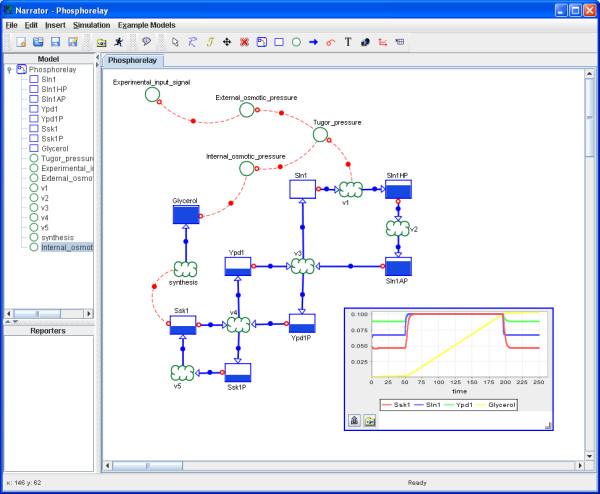Choose the text T tool
Viewport: 600px width, 494px height.
click(x=347, y=43)
